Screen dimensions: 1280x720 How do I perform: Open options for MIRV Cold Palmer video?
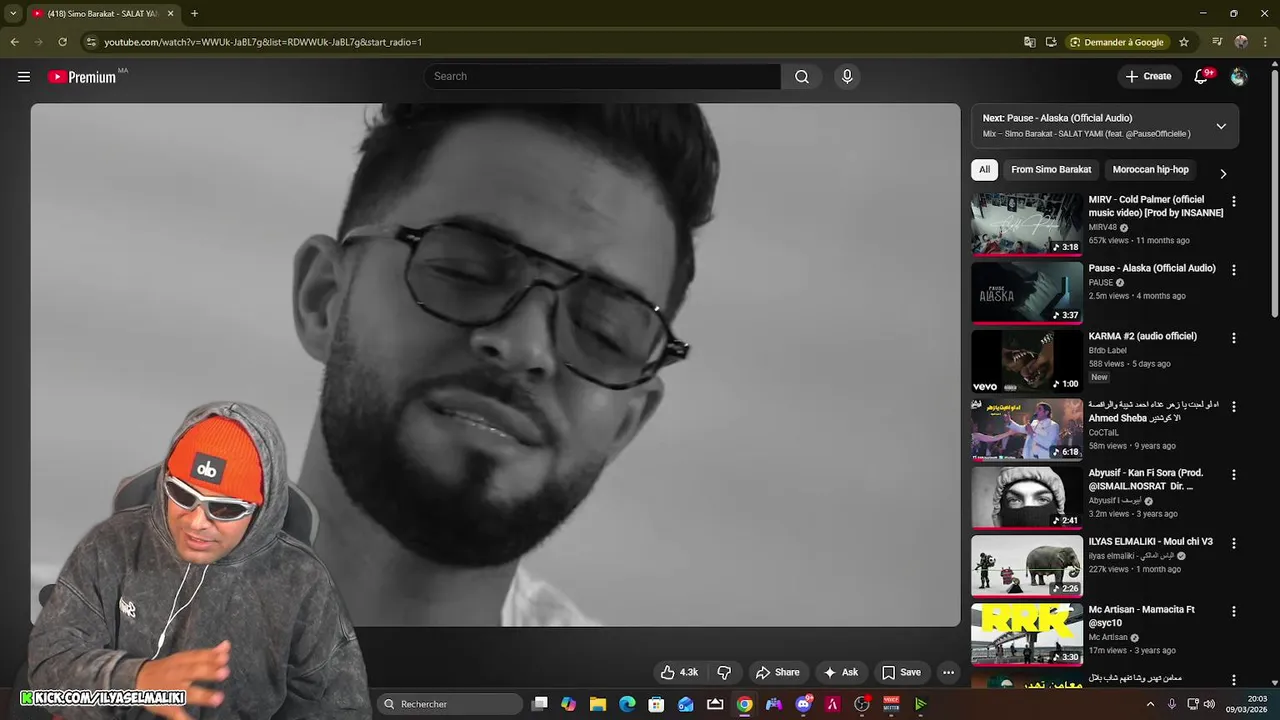click(1234, 201)
